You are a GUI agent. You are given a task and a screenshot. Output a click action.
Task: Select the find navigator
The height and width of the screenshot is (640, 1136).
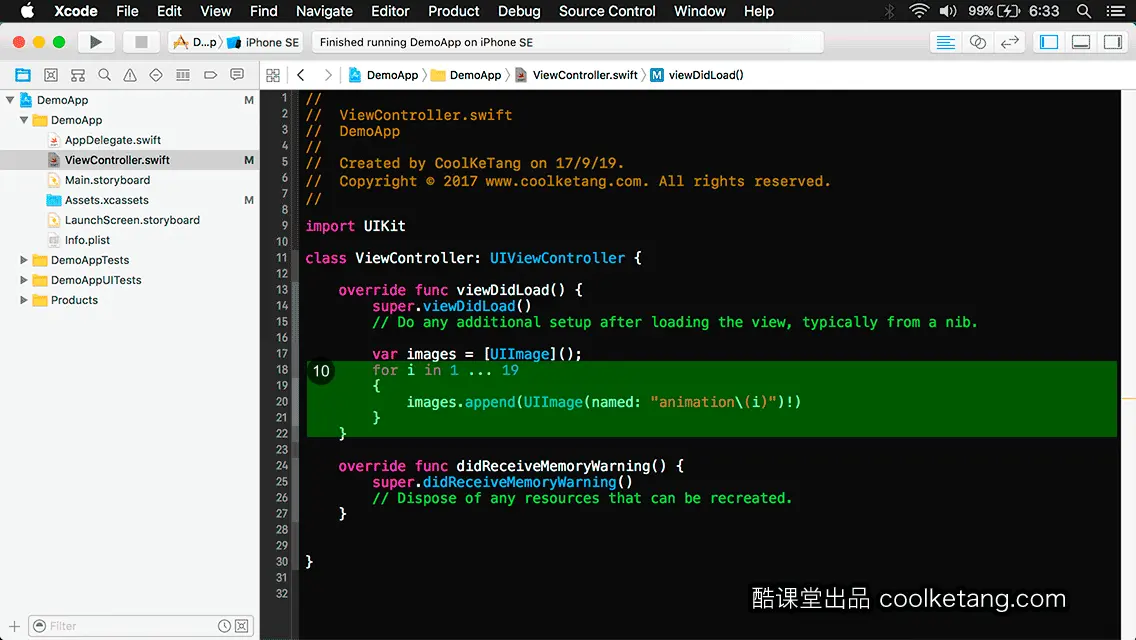click(104, 75)
